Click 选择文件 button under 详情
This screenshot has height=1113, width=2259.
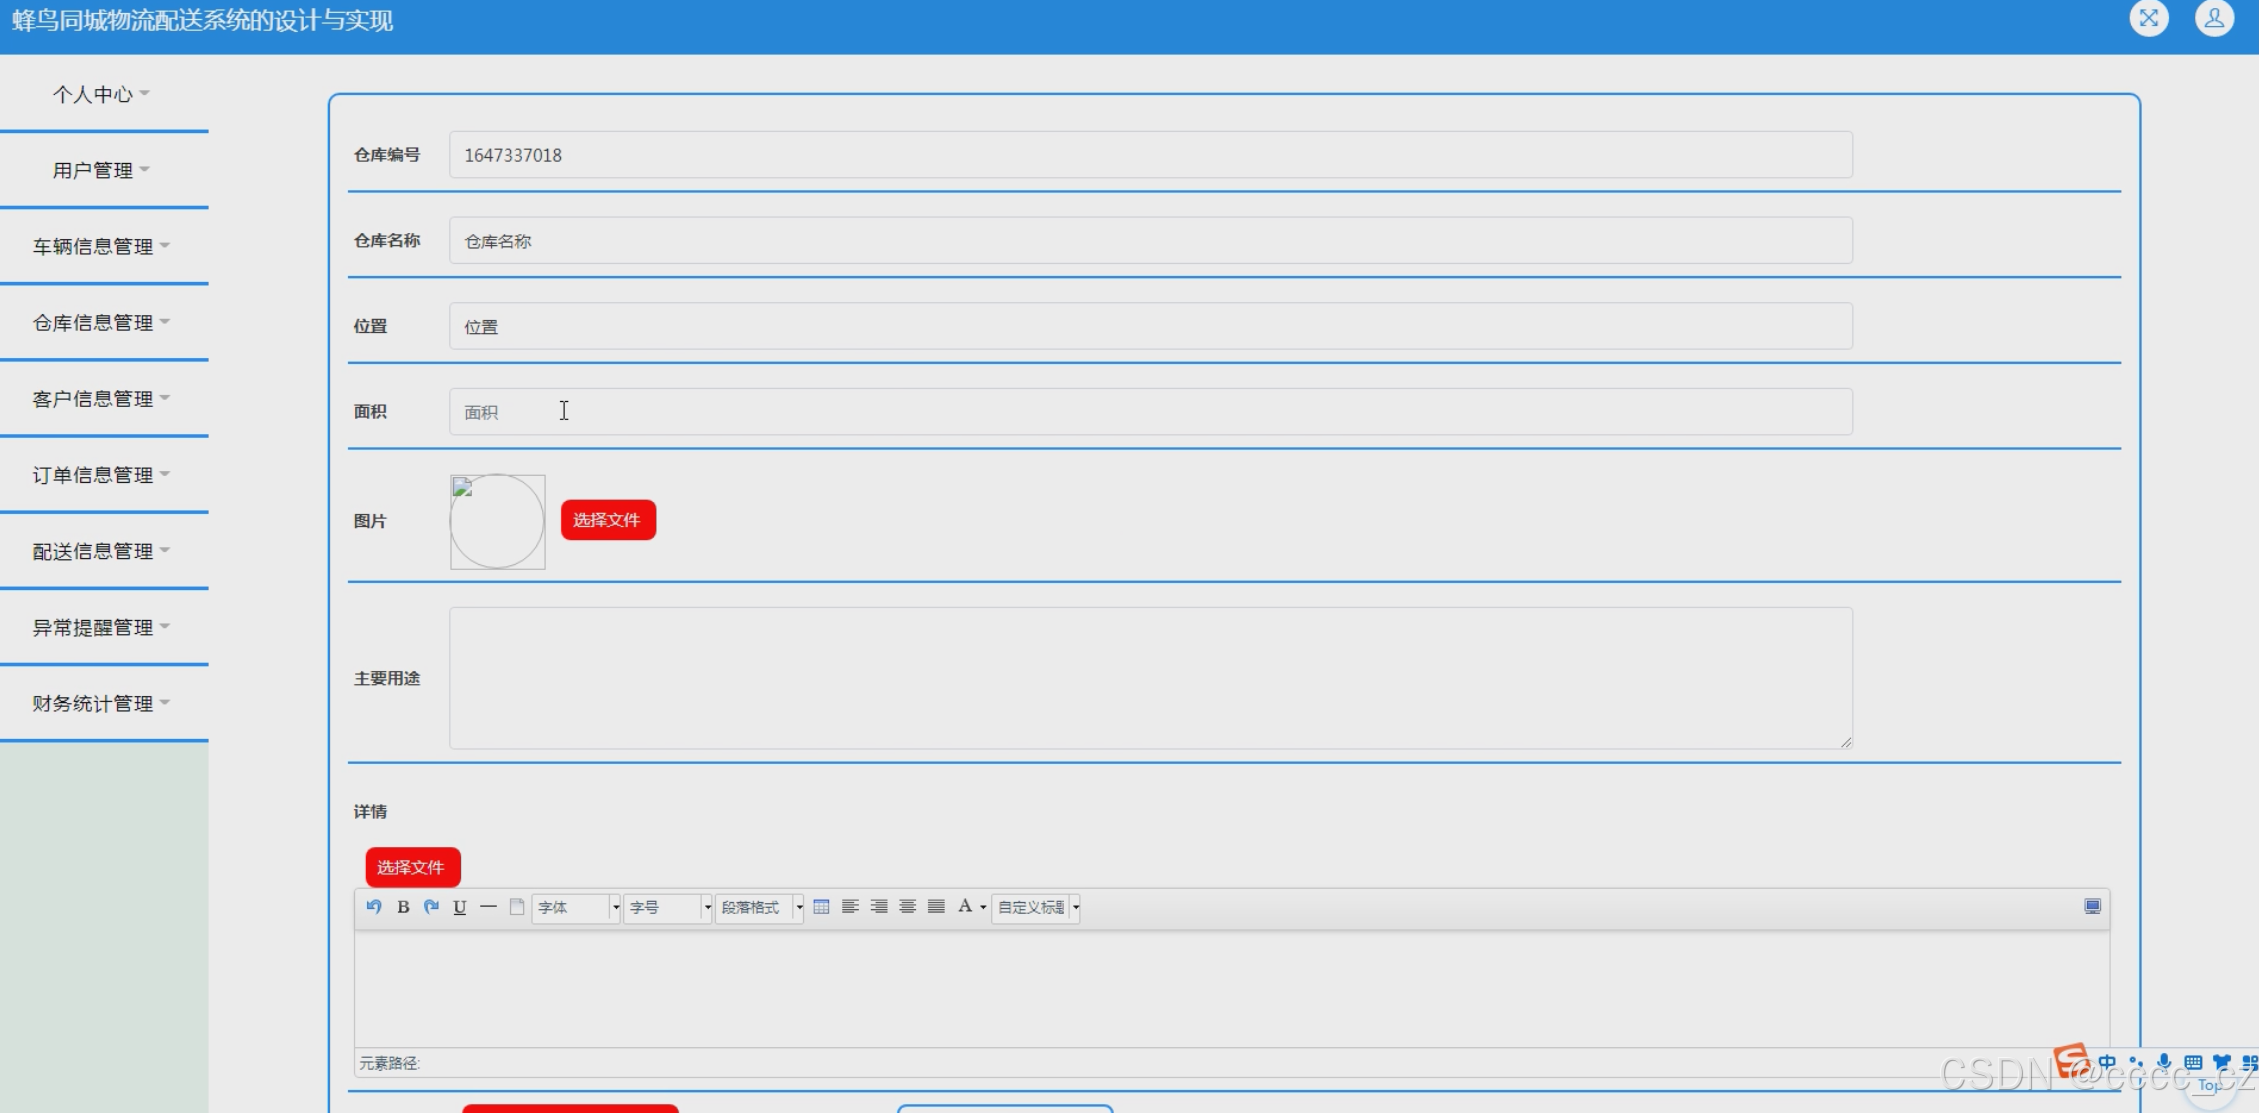412,867
